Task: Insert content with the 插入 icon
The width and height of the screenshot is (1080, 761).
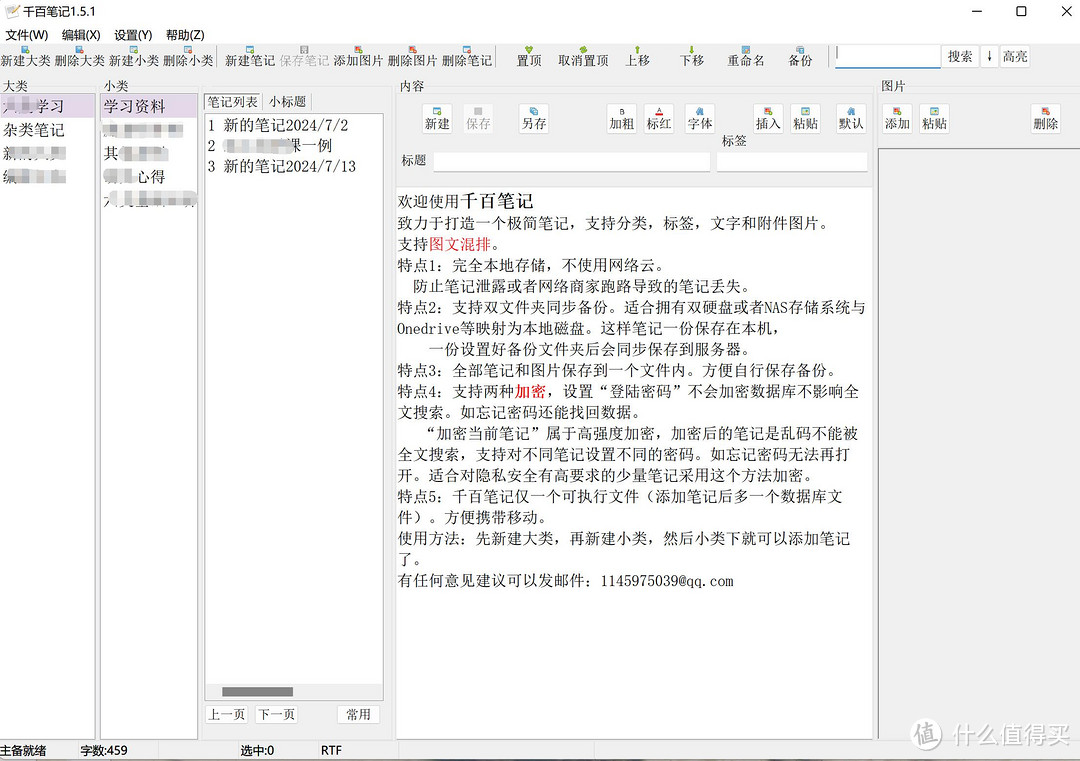Action: pyautogui.click(x=768, y=117)
